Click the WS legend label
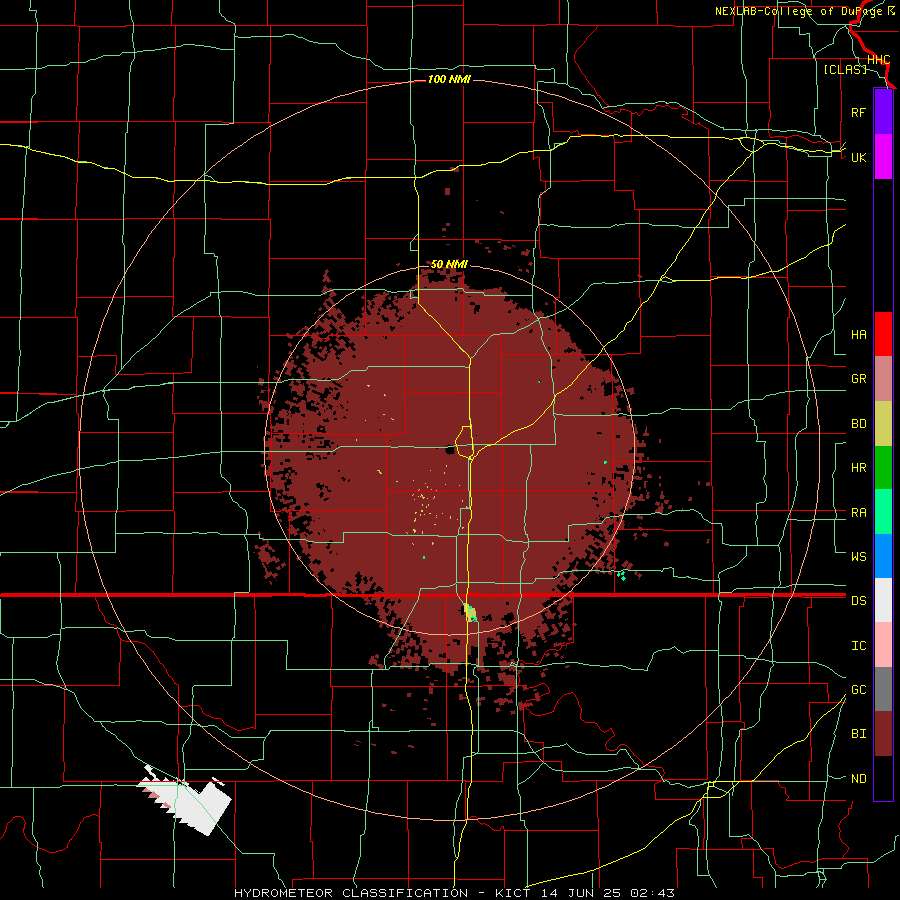The height and width of the screenshot is (900, 900). point(858,557)
